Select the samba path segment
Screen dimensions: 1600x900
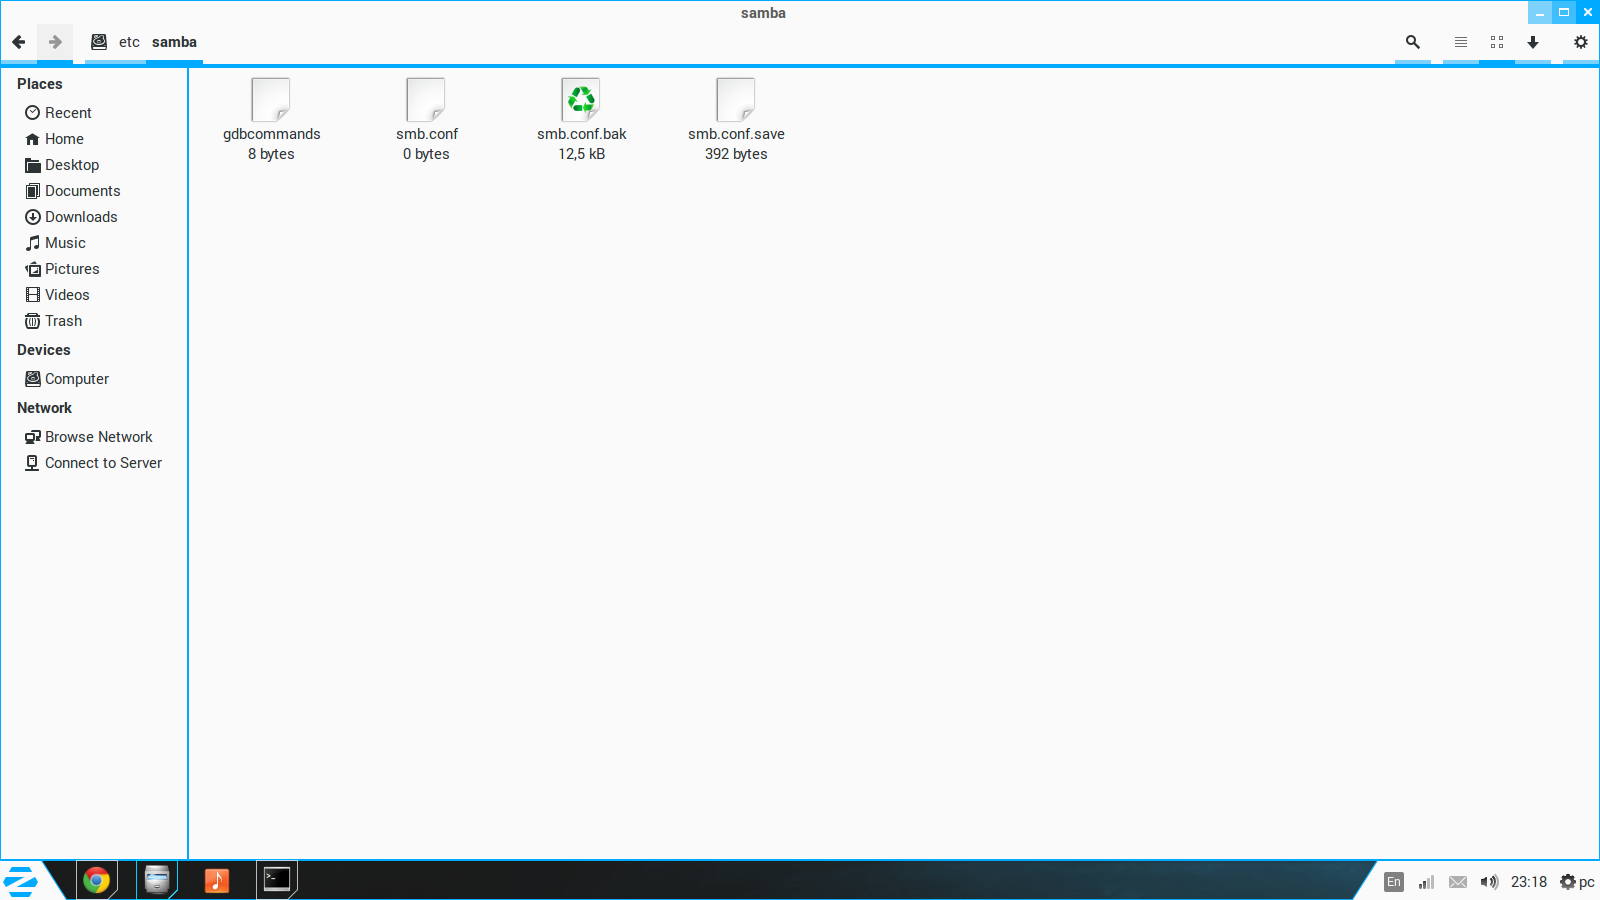point(174,42)
